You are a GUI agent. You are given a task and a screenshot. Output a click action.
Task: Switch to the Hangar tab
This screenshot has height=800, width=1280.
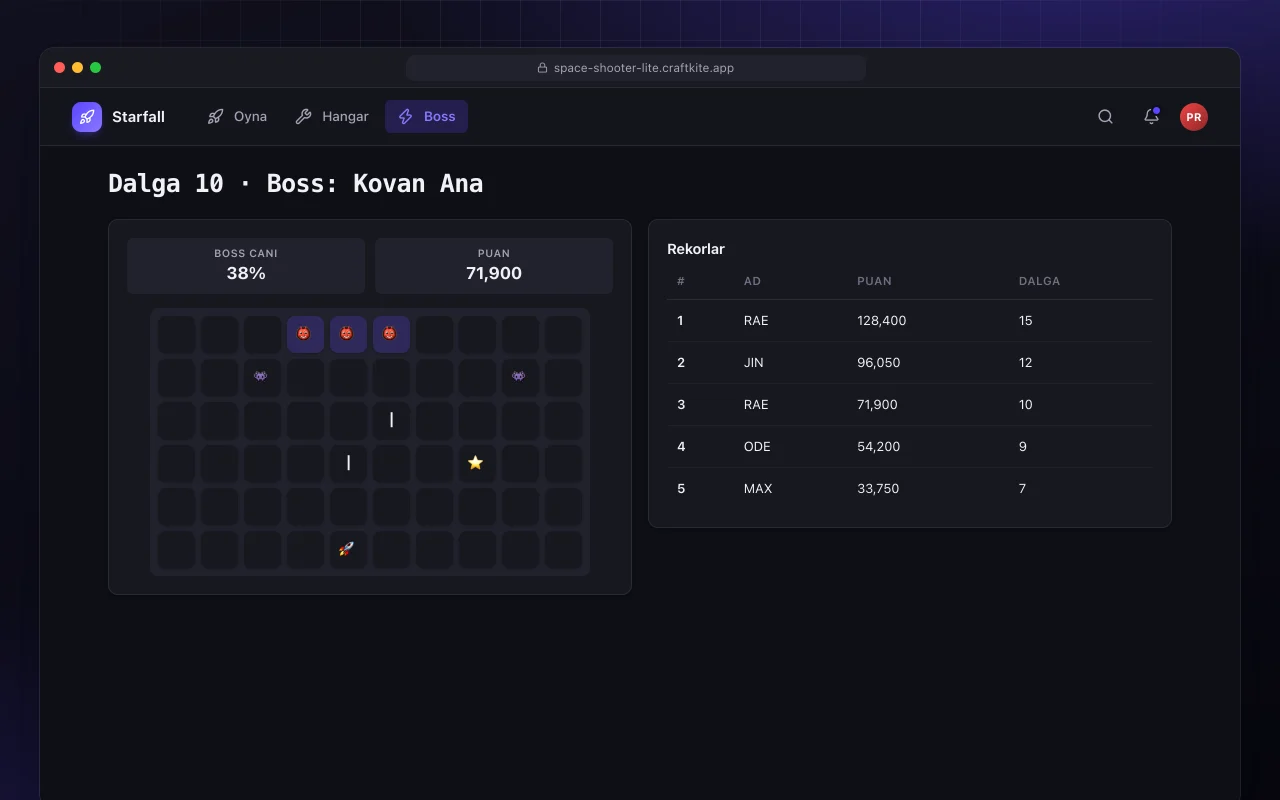[x=332, y=117]
